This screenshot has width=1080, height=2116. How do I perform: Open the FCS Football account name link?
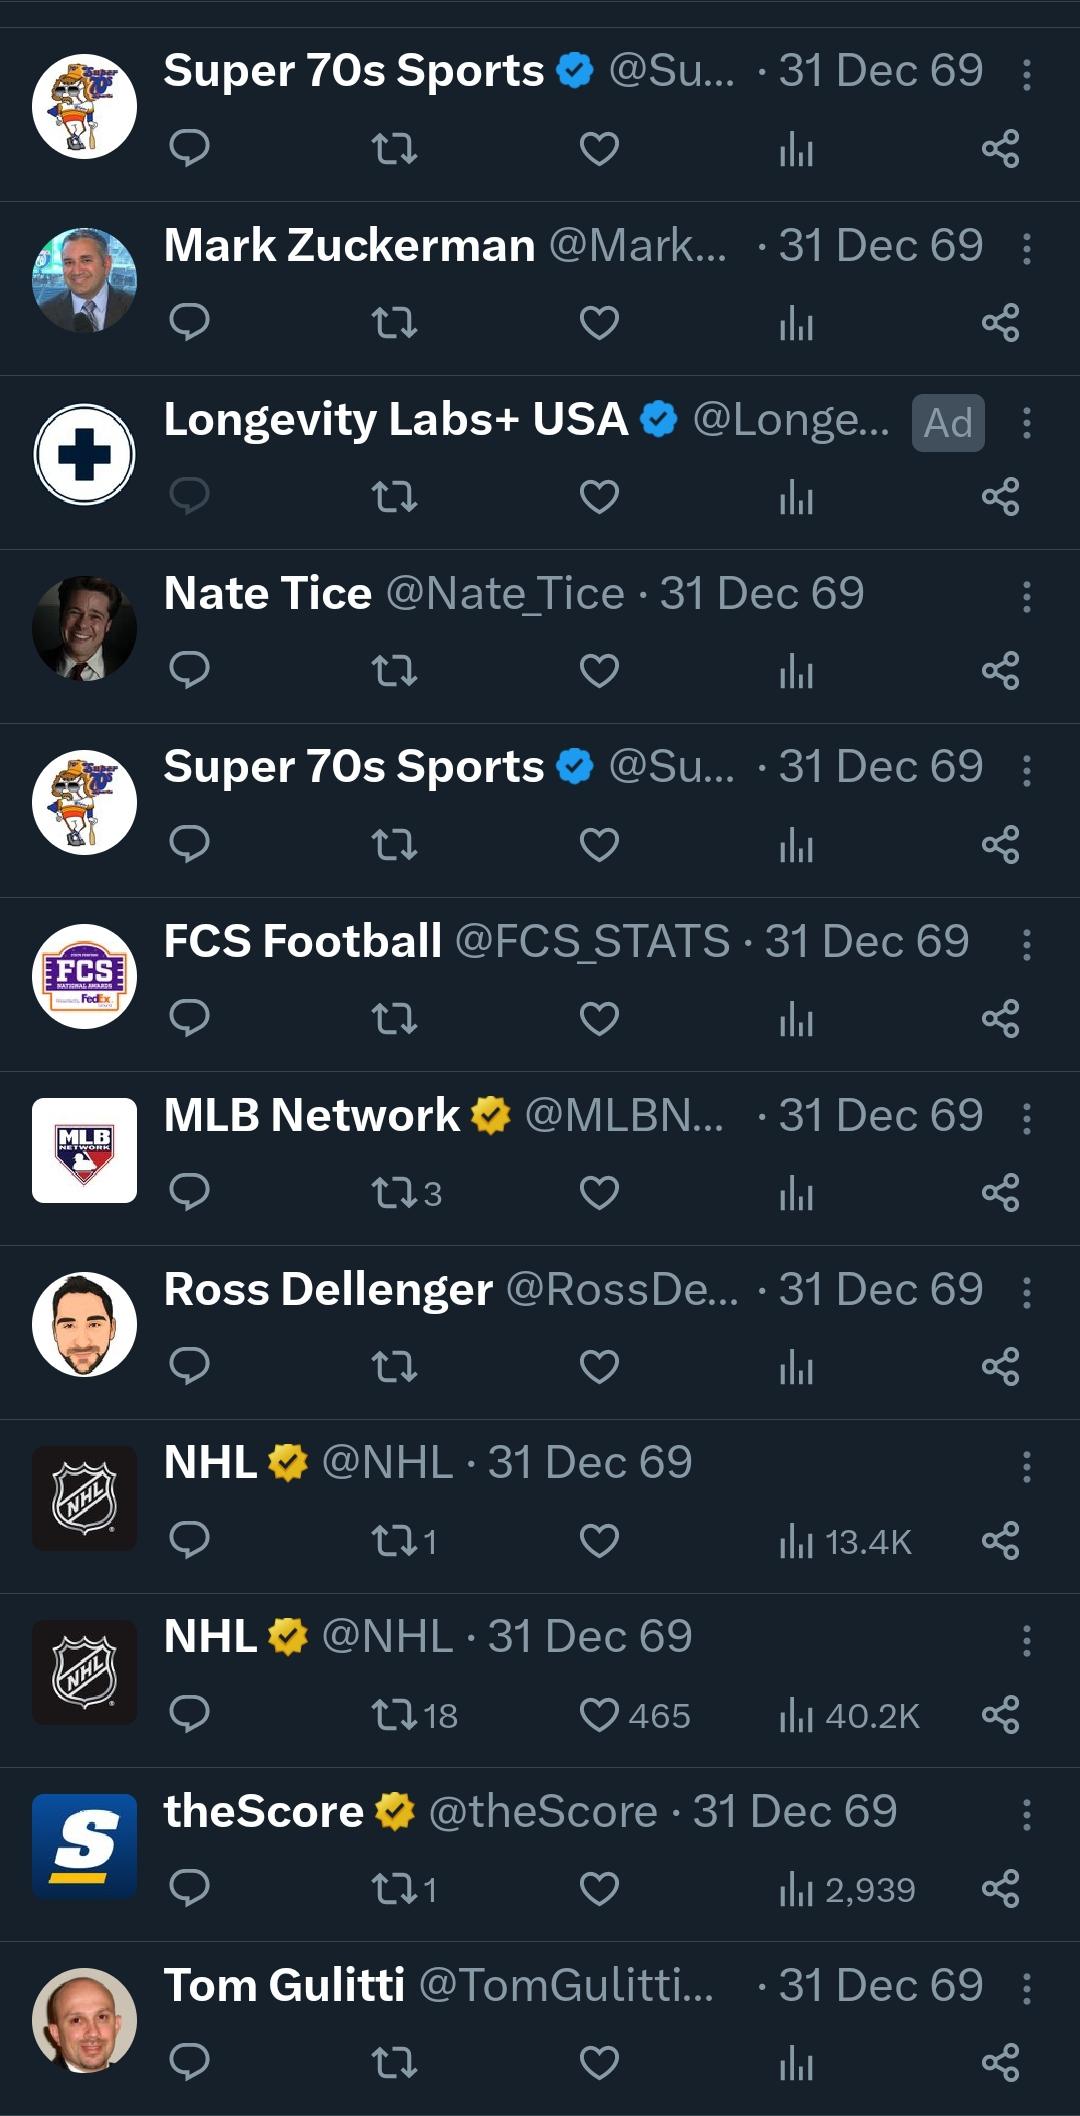(x=302, y=941)
